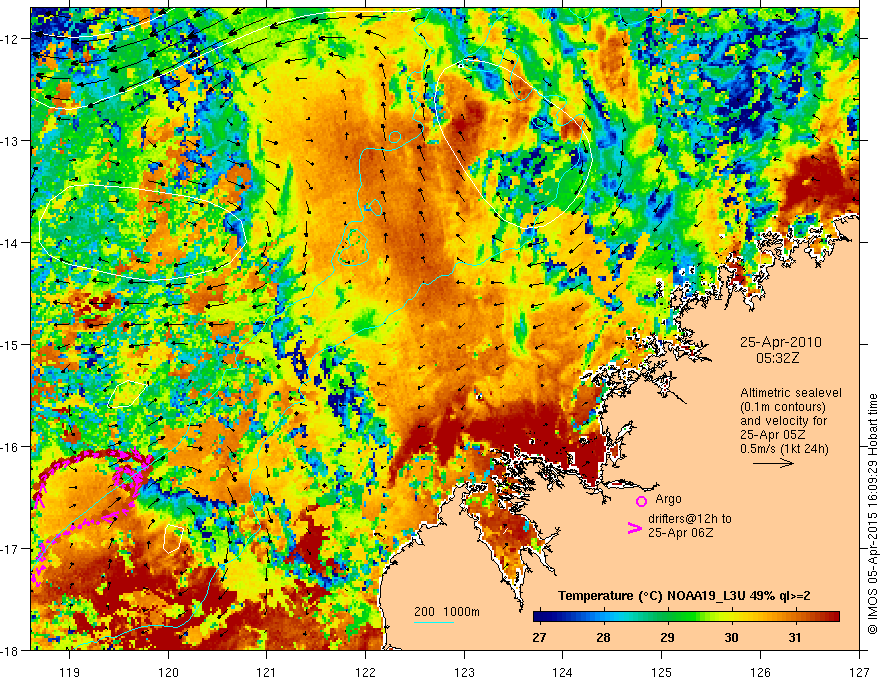Click the date label 25-Apr-2010

[x=781, y=342]
